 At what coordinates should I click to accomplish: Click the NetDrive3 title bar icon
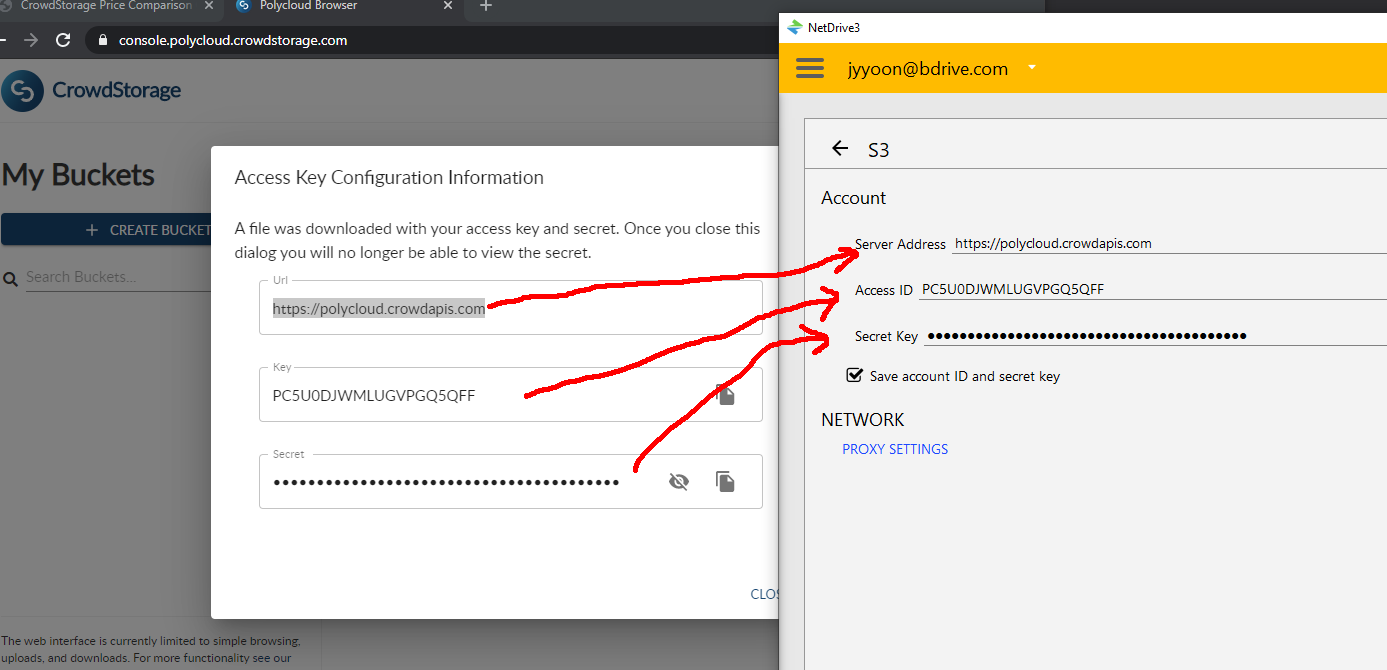(795, 27)
